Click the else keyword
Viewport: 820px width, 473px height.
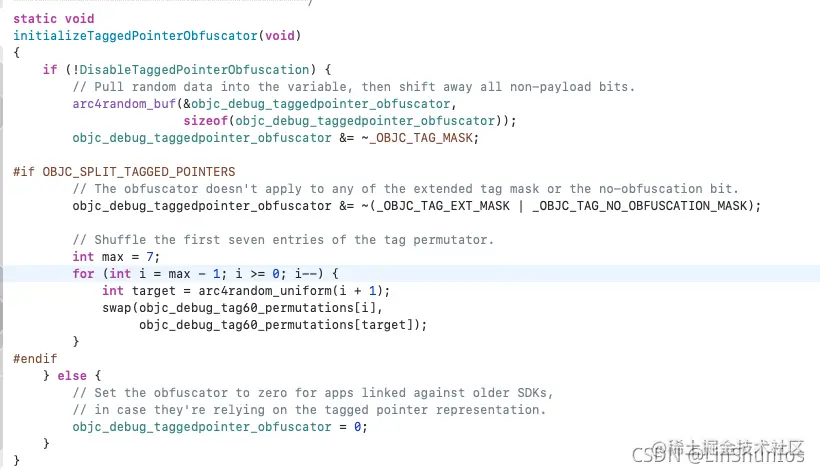pyautogui.click(x=72, y=376)
